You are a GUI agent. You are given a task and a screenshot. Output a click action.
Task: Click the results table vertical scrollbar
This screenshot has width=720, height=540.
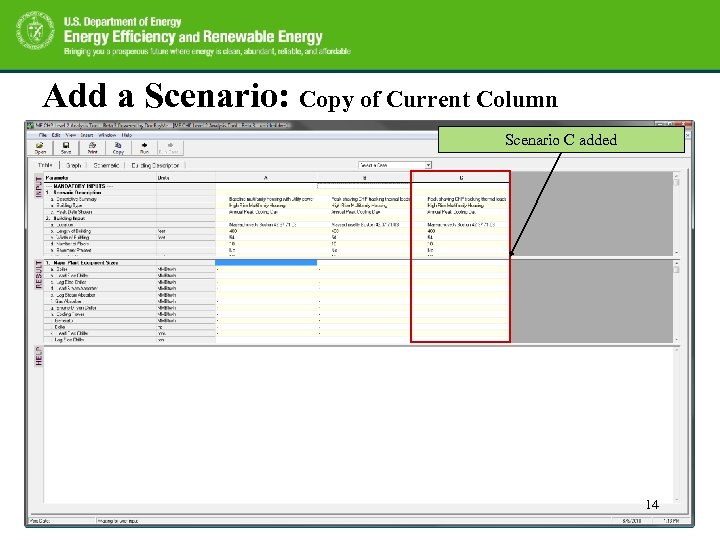(x=676, y=301)
